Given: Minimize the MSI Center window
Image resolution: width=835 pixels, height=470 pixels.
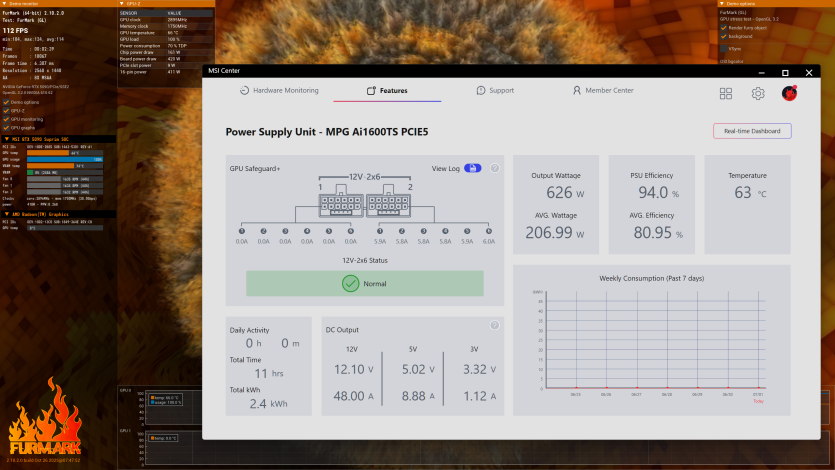Looking at the screenshot, I should tap(762, 72).
